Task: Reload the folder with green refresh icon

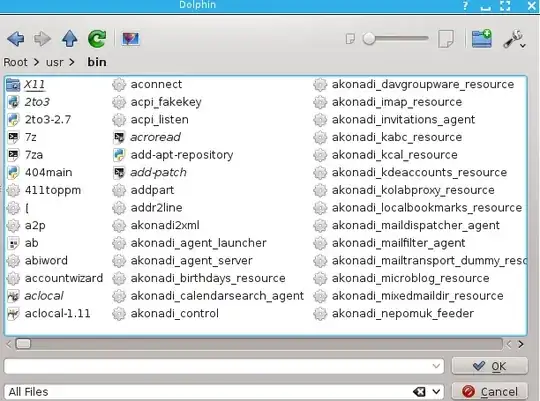Action: pos(97,38)
